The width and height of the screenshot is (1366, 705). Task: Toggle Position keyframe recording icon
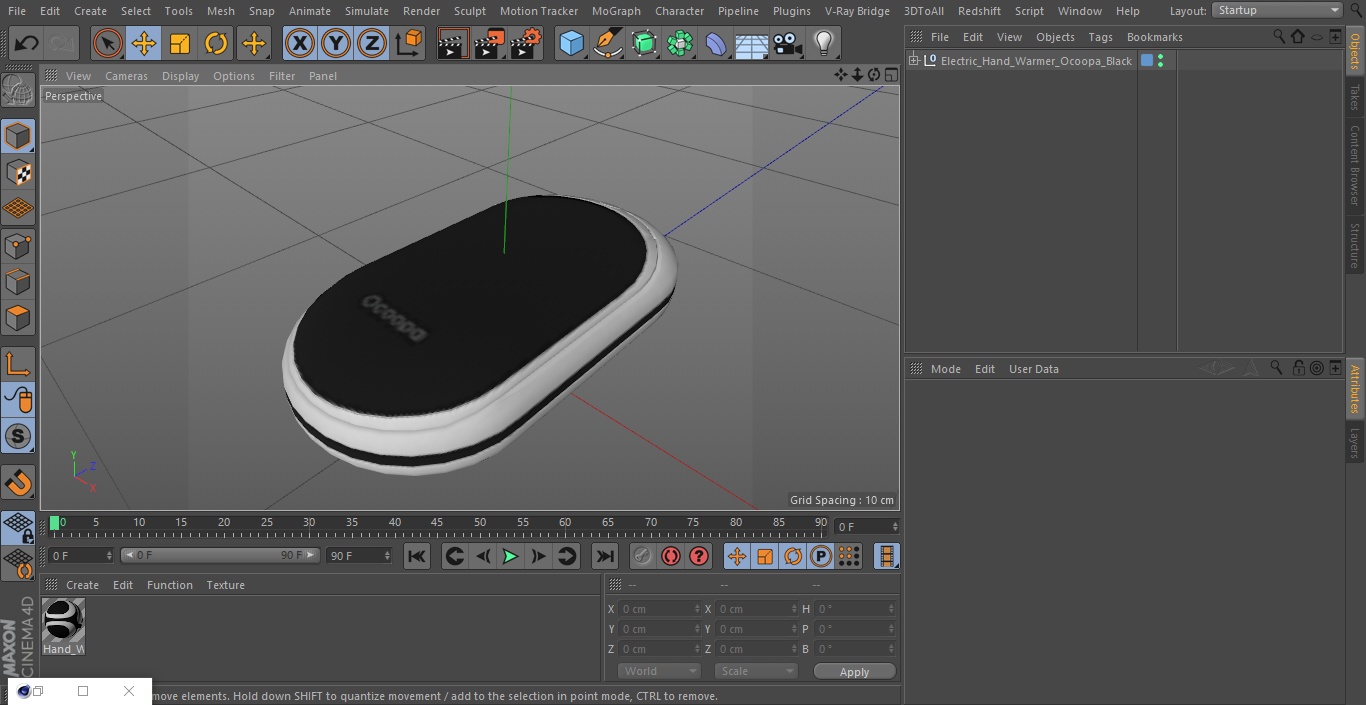coord(737,556)
